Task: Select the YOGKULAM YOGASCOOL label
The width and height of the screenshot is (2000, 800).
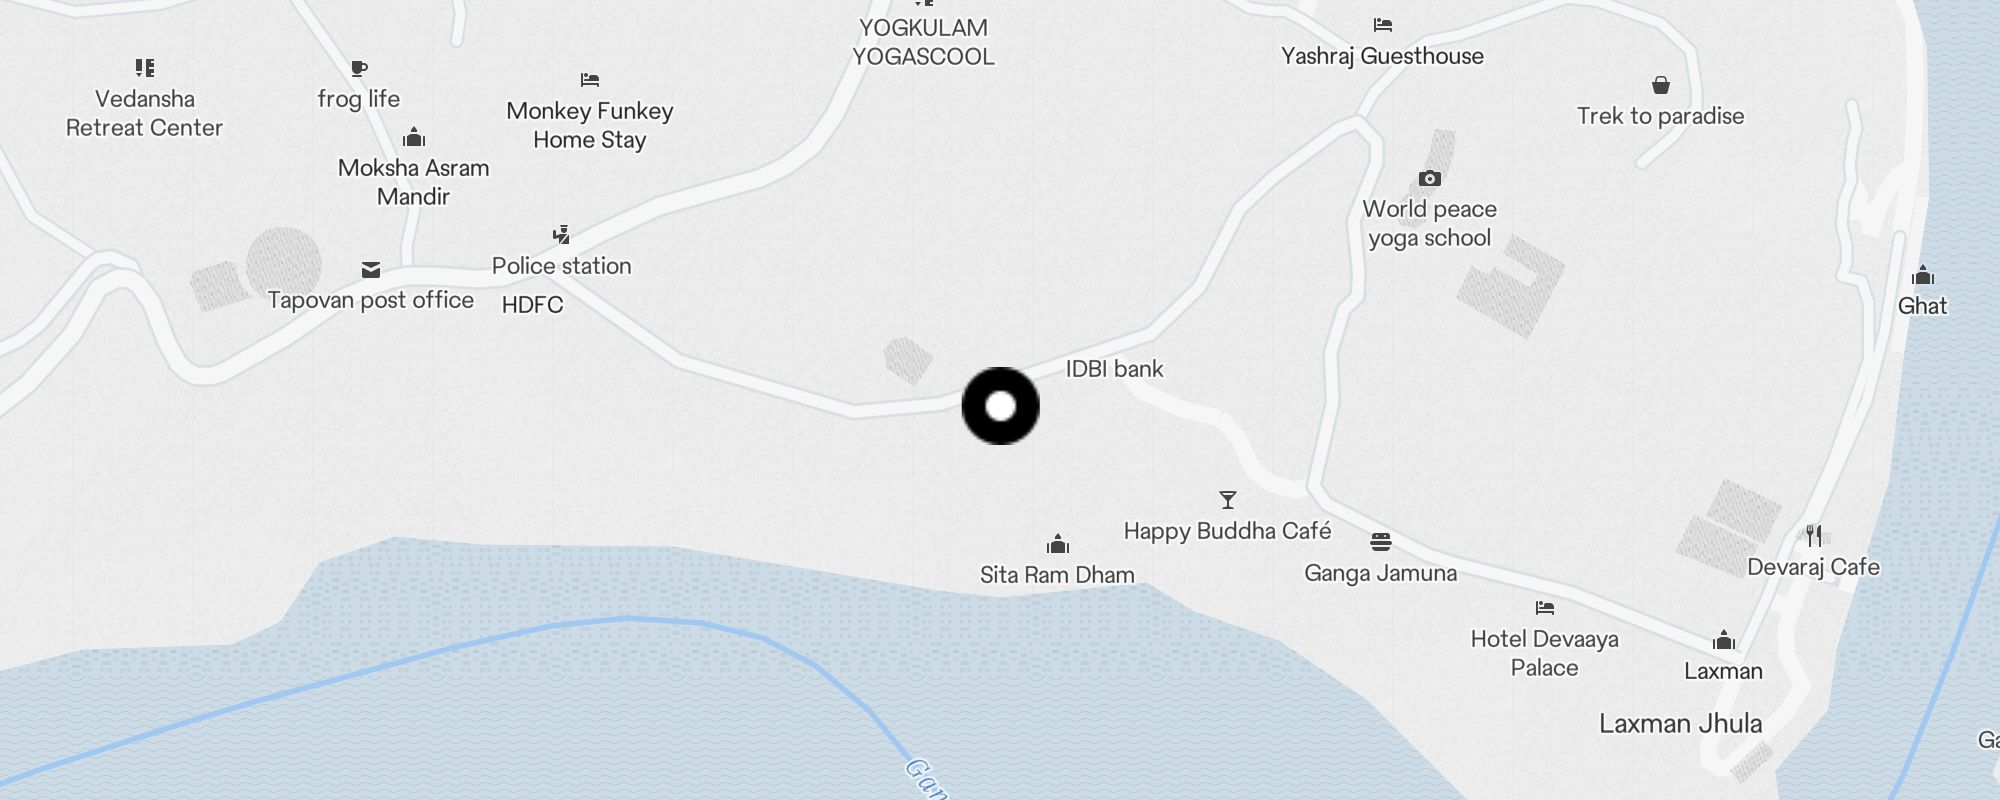Action: point(923,42)
